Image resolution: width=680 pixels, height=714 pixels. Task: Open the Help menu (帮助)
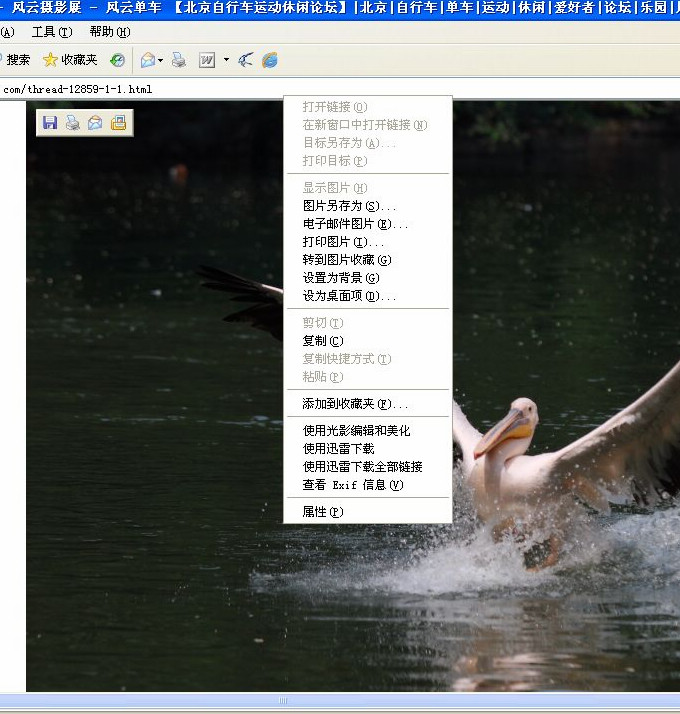(x=110, y=32)
